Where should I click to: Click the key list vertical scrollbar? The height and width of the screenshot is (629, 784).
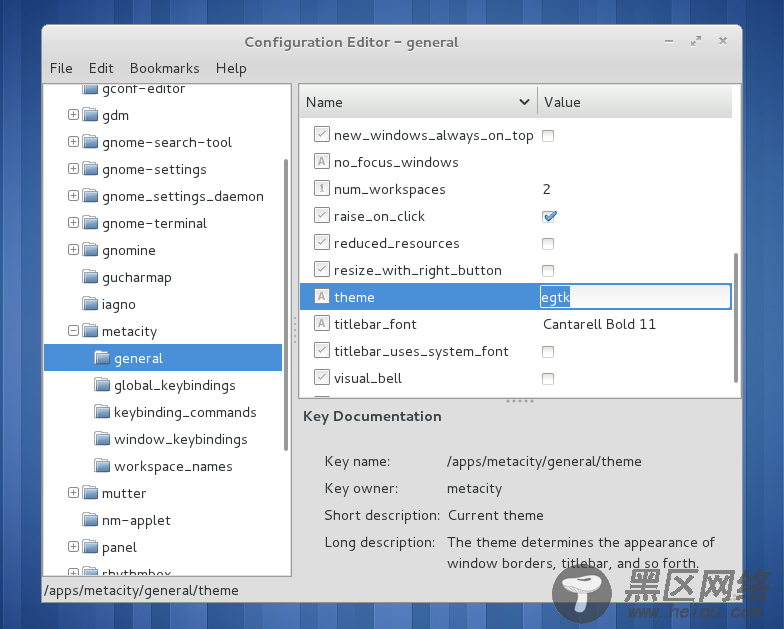(736, 318)
